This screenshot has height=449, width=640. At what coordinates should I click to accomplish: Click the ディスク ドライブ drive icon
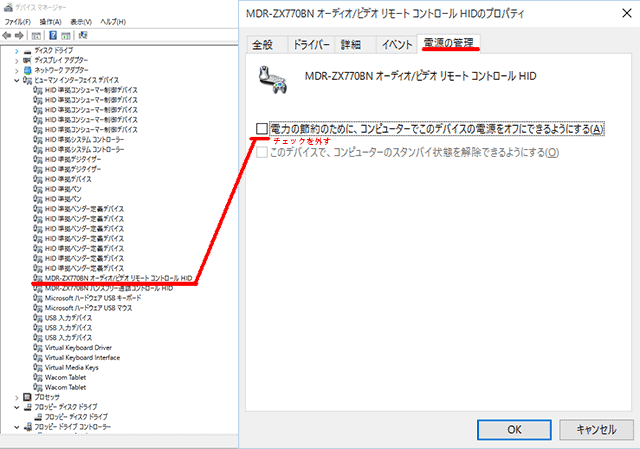pyautogui.click(x=26, y=49)
